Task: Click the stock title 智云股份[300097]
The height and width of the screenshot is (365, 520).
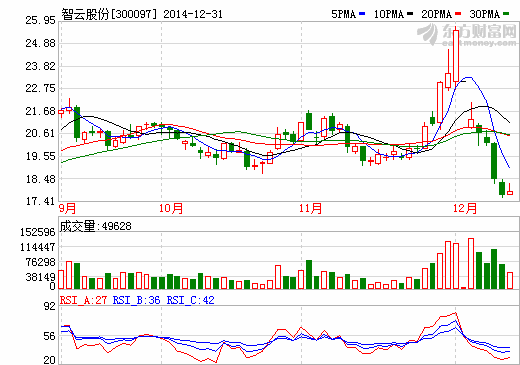Action: coord(109,14)
